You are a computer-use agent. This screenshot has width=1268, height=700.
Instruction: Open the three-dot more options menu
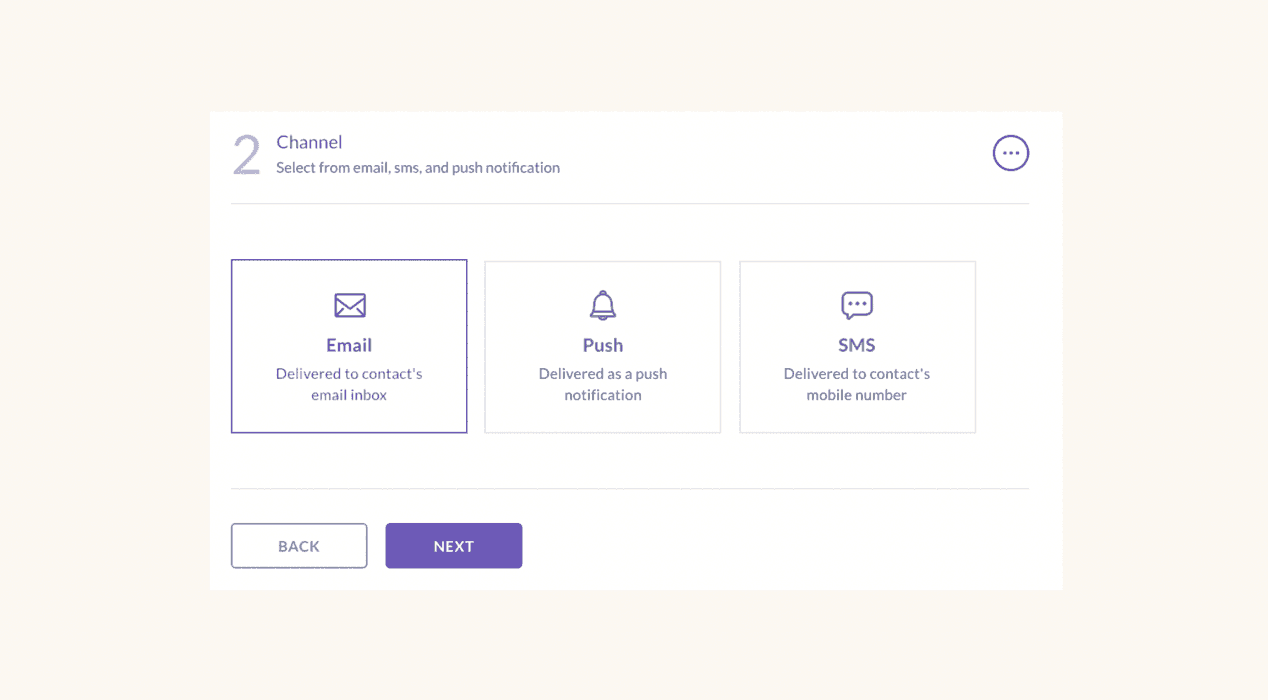1010,153
